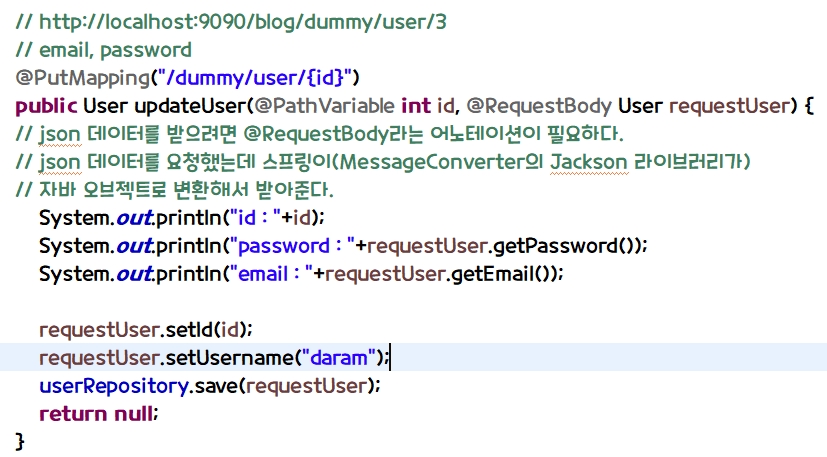Click the "/dummy/user/{id}" string literal
This screenshot has height=457, width=827.
(255, 78)
